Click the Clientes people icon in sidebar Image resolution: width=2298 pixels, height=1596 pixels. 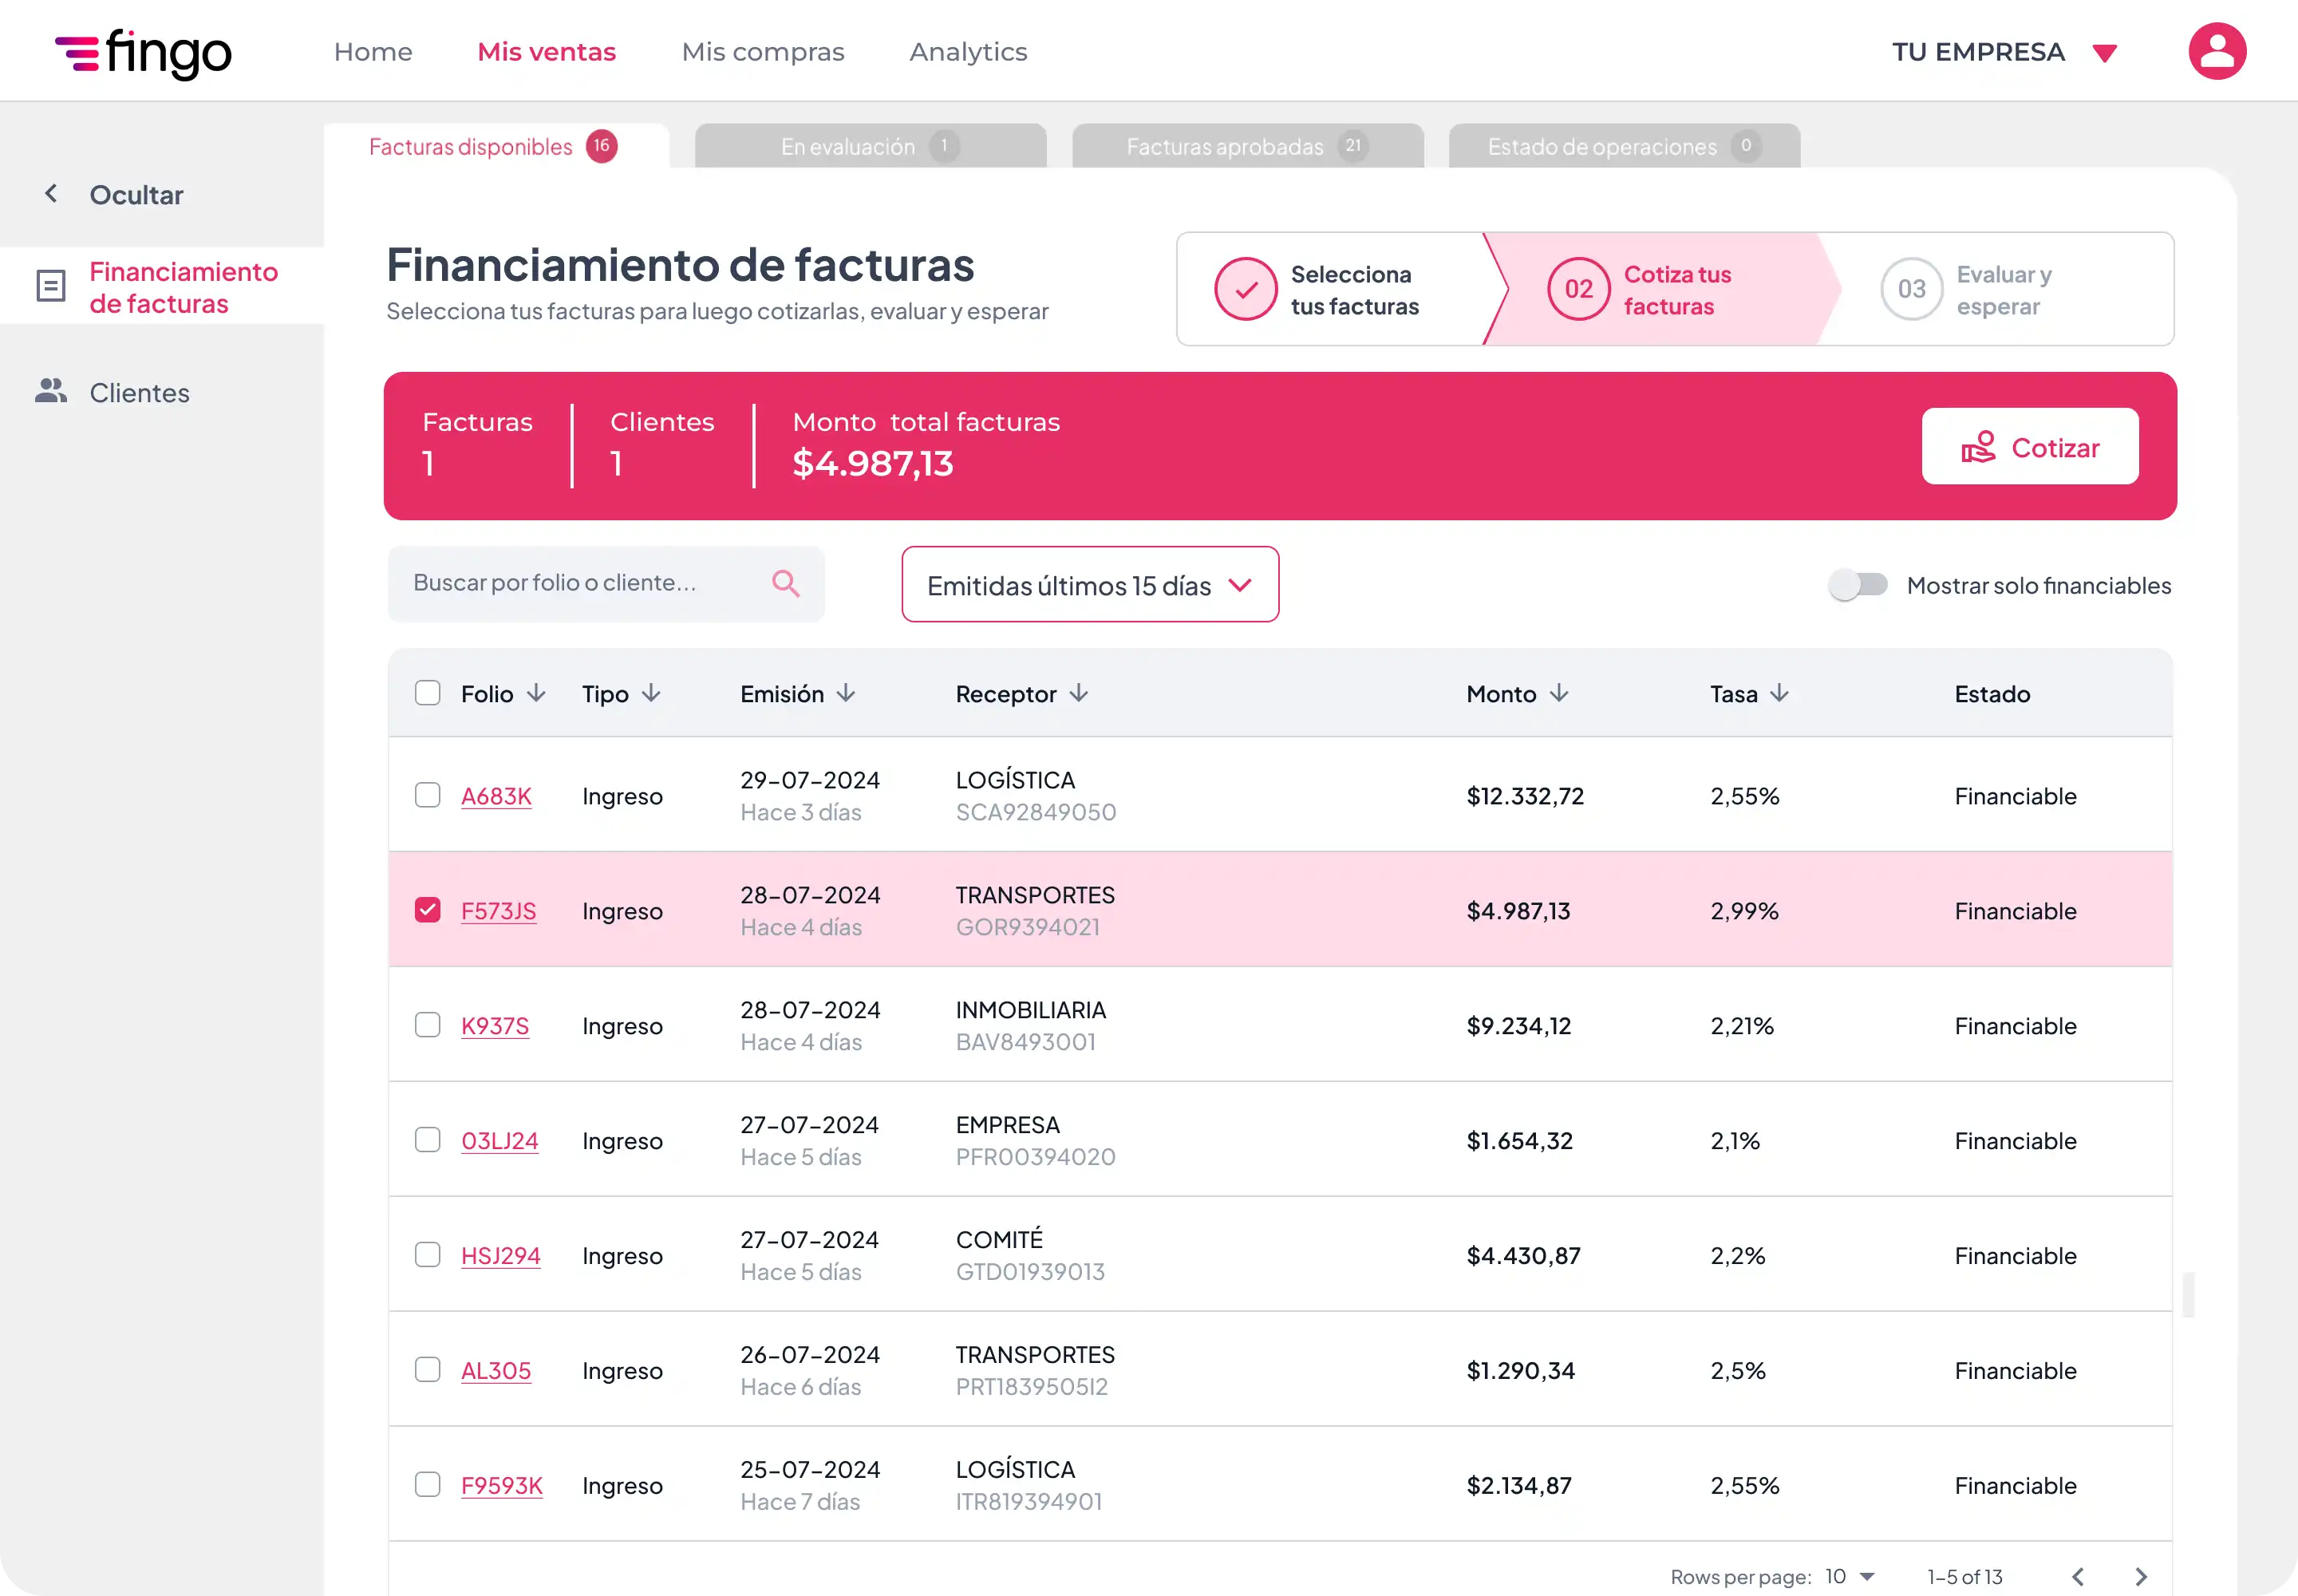(x=51, y=391)
